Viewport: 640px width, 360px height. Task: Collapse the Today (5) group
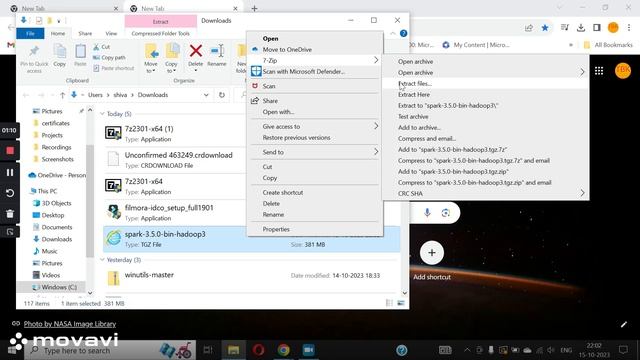pyautogui.click(x=102, y=114)
